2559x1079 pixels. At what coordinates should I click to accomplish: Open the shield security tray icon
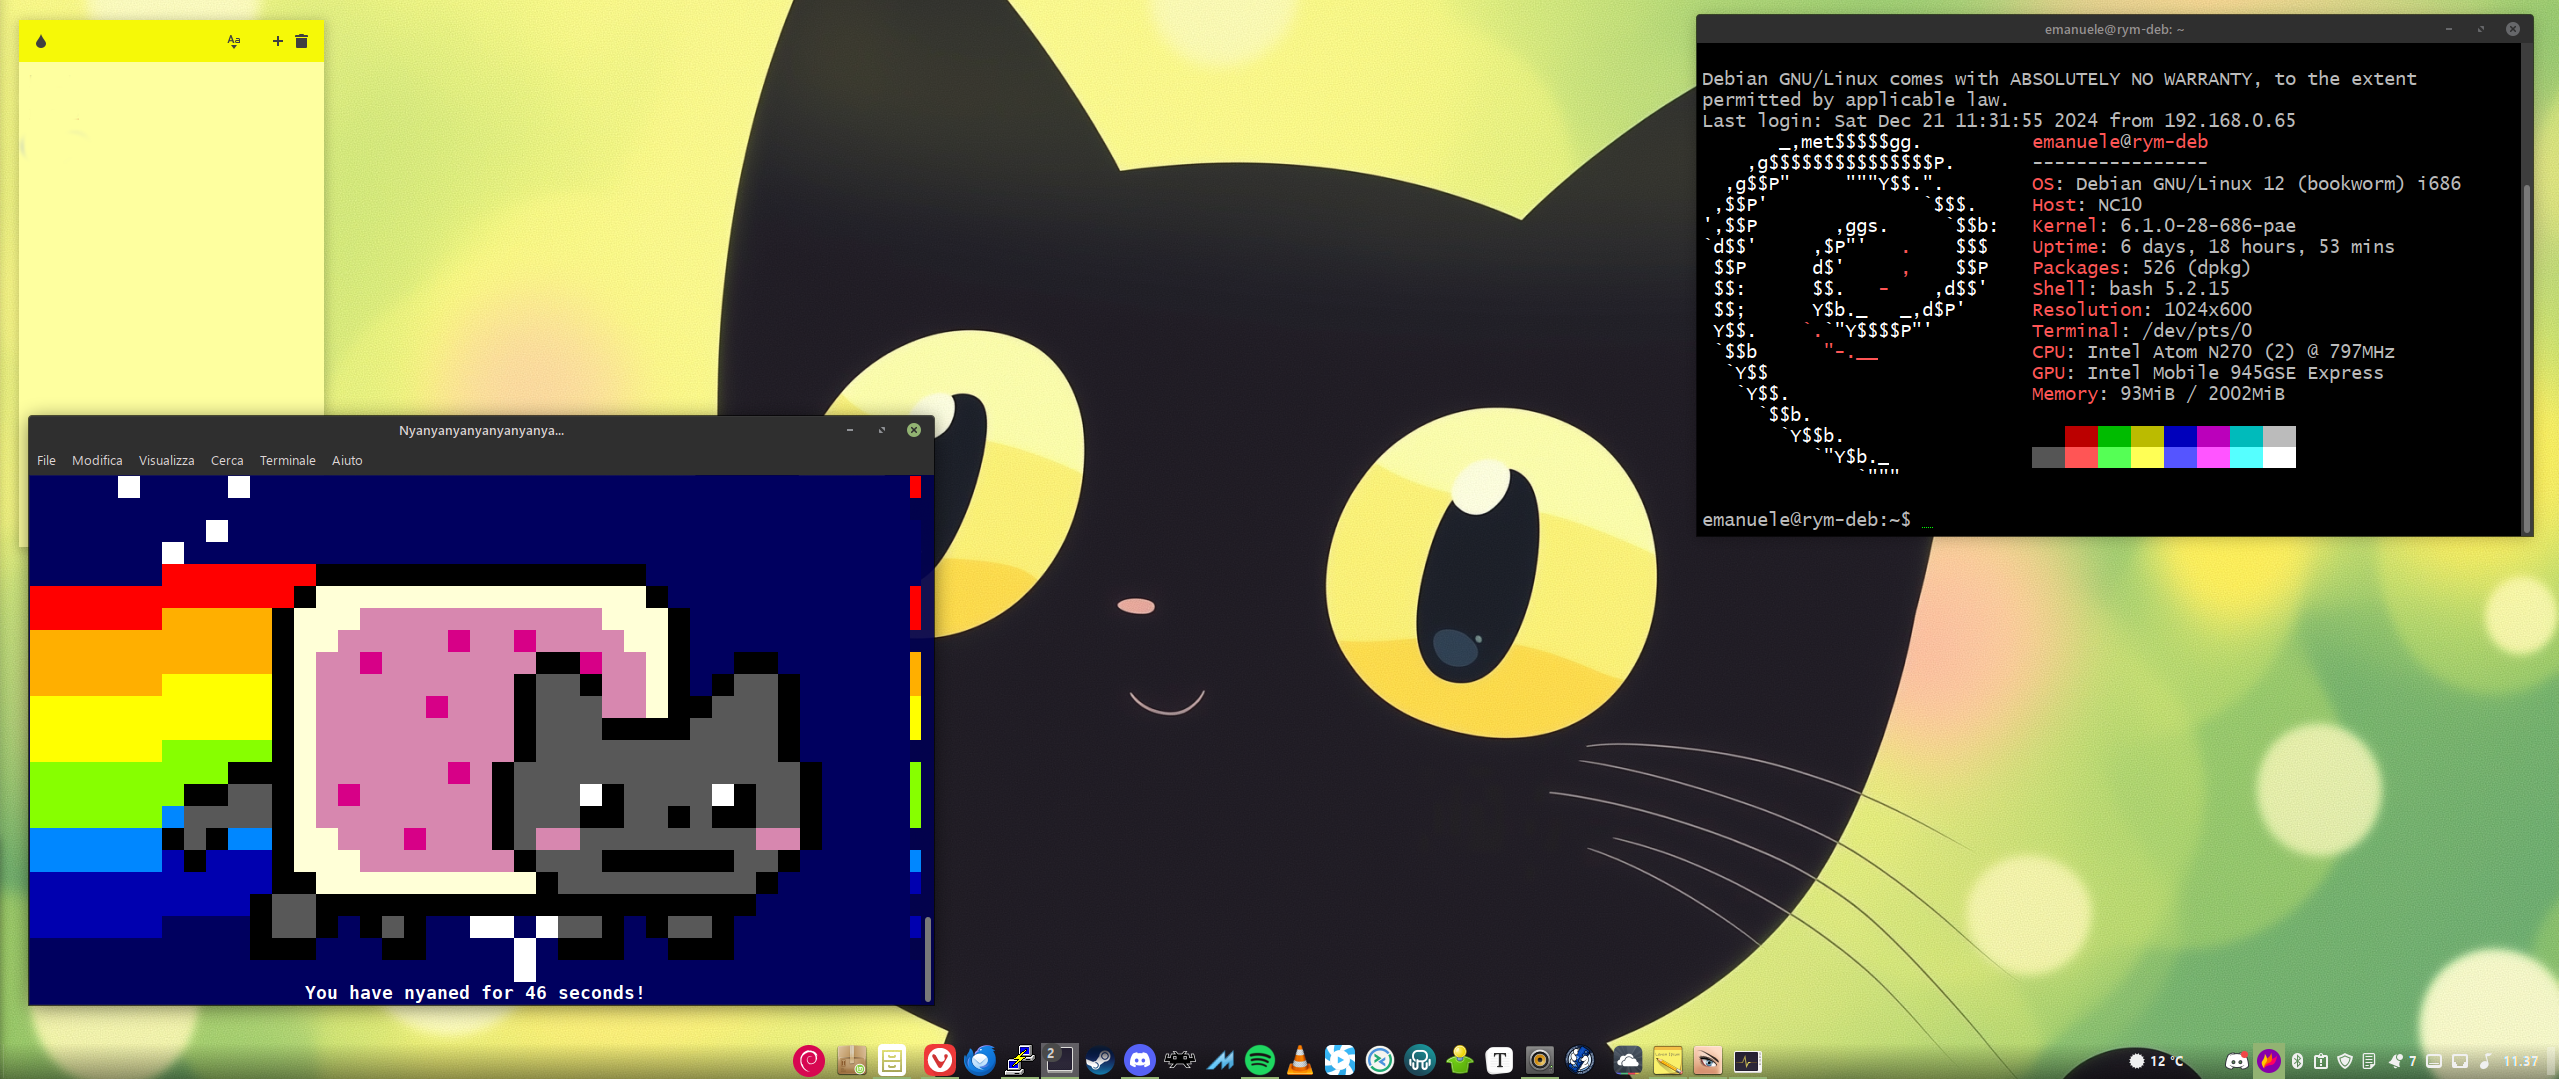tap(2345, 1061)
